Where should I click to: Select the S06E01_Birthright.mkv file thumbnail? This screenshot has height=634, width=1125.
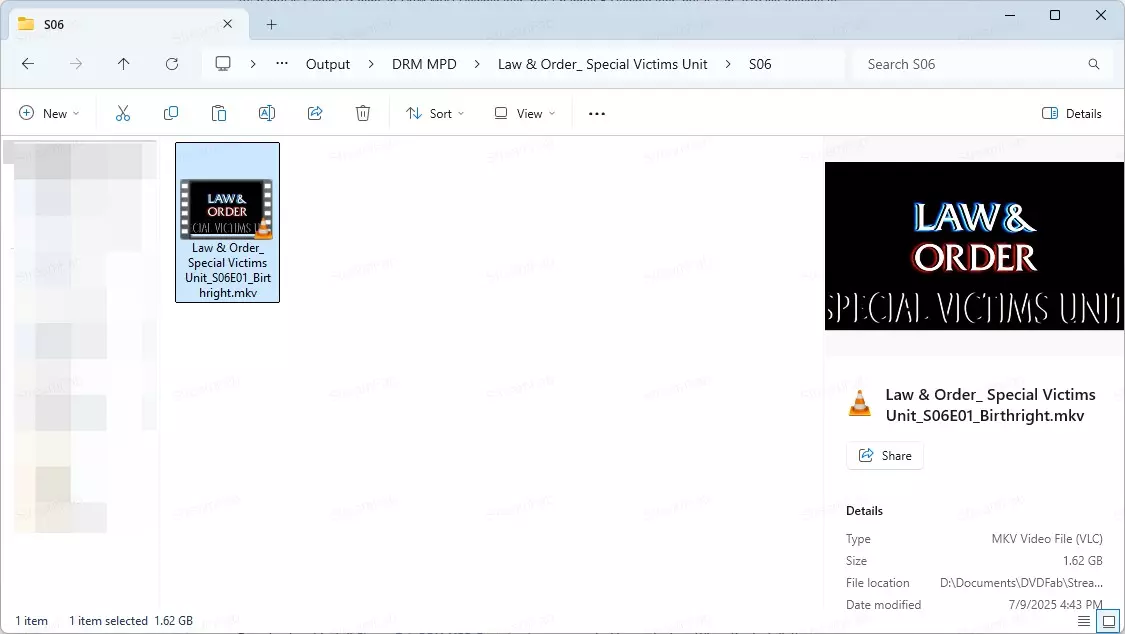227,222
